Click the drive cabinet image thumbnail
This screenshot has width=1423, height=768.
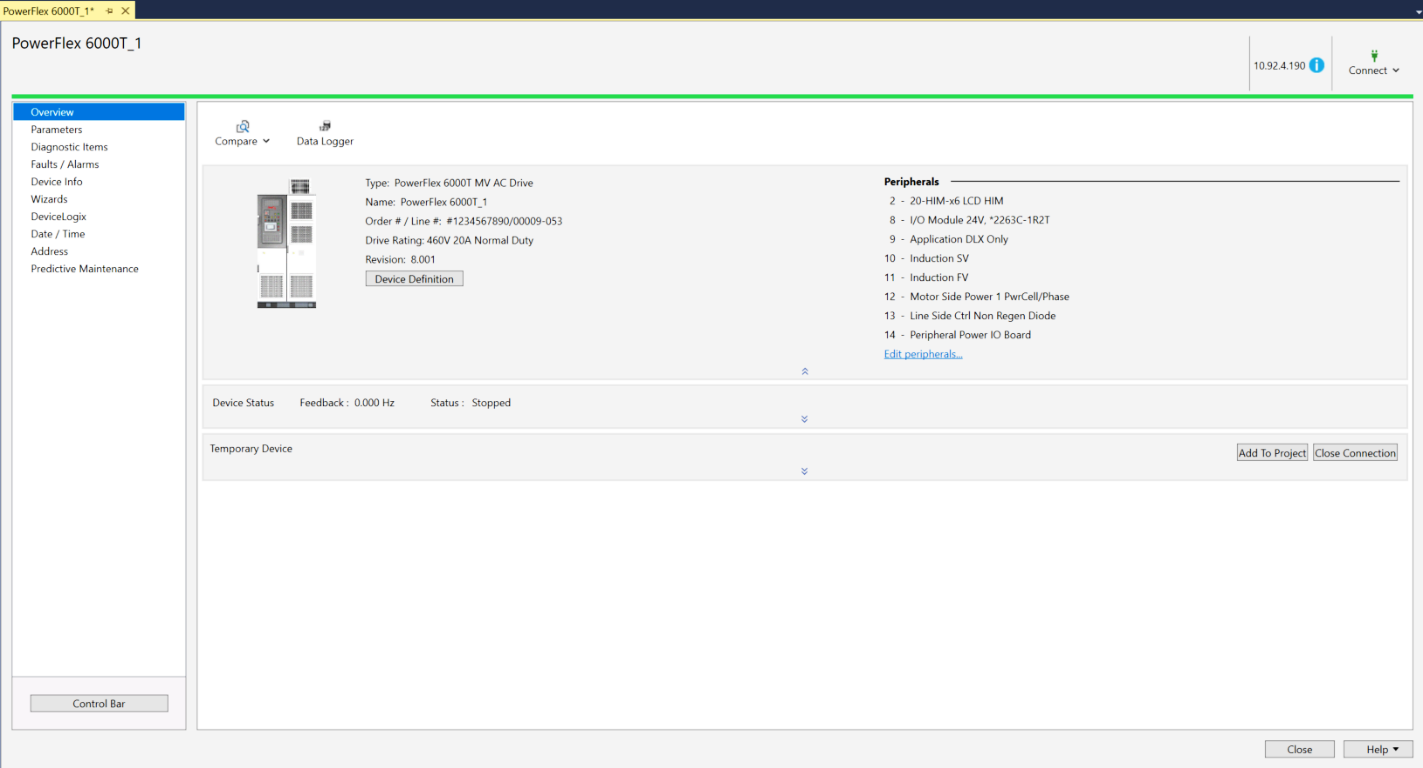[x=287, y=243]
